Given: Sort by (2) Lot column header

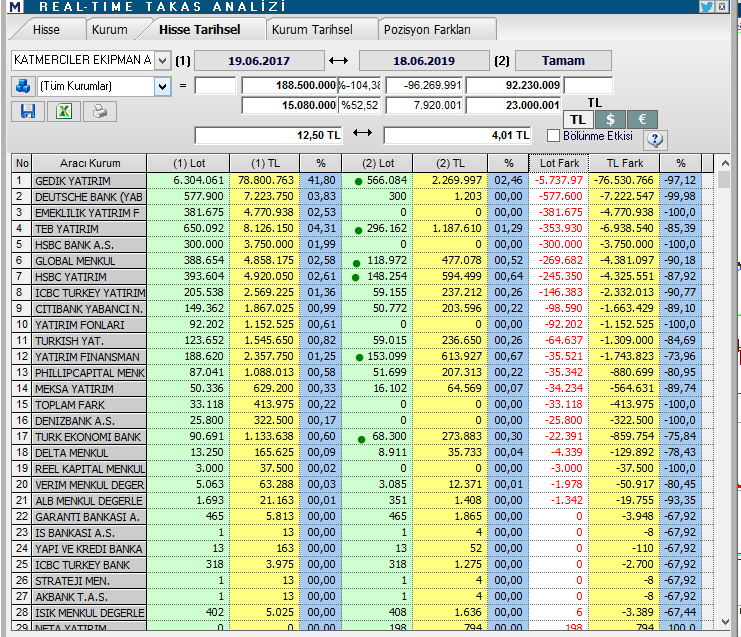Looking at the screenshot, I should pyautogui.click(x=378, y=163).
